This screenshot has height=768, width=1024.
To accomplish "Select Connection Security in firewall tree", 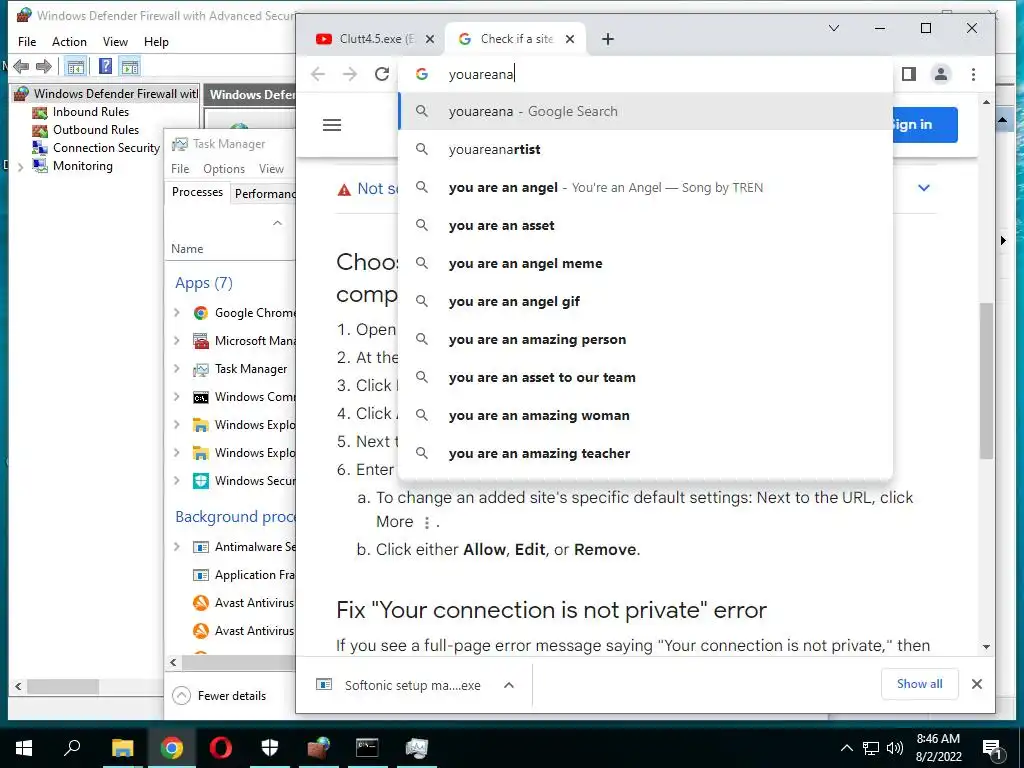I will 106,148.
